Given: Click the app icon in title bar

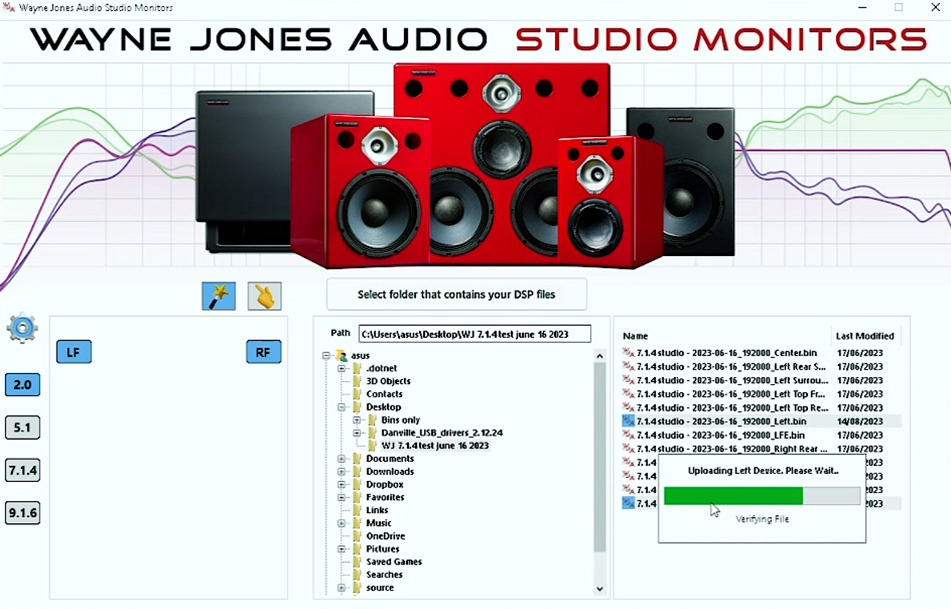Looking at the screenshot, I should [8, 7].
